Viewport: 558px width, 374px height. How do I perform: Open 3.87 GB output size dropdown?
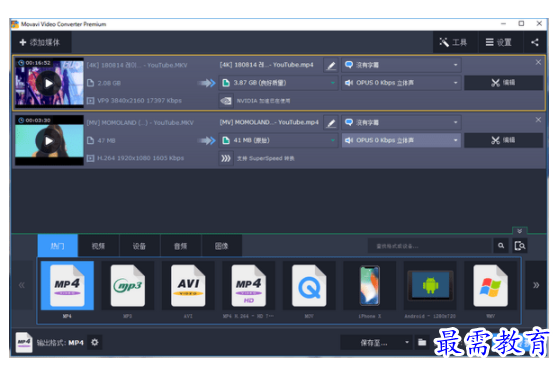(x=278, y=83)
